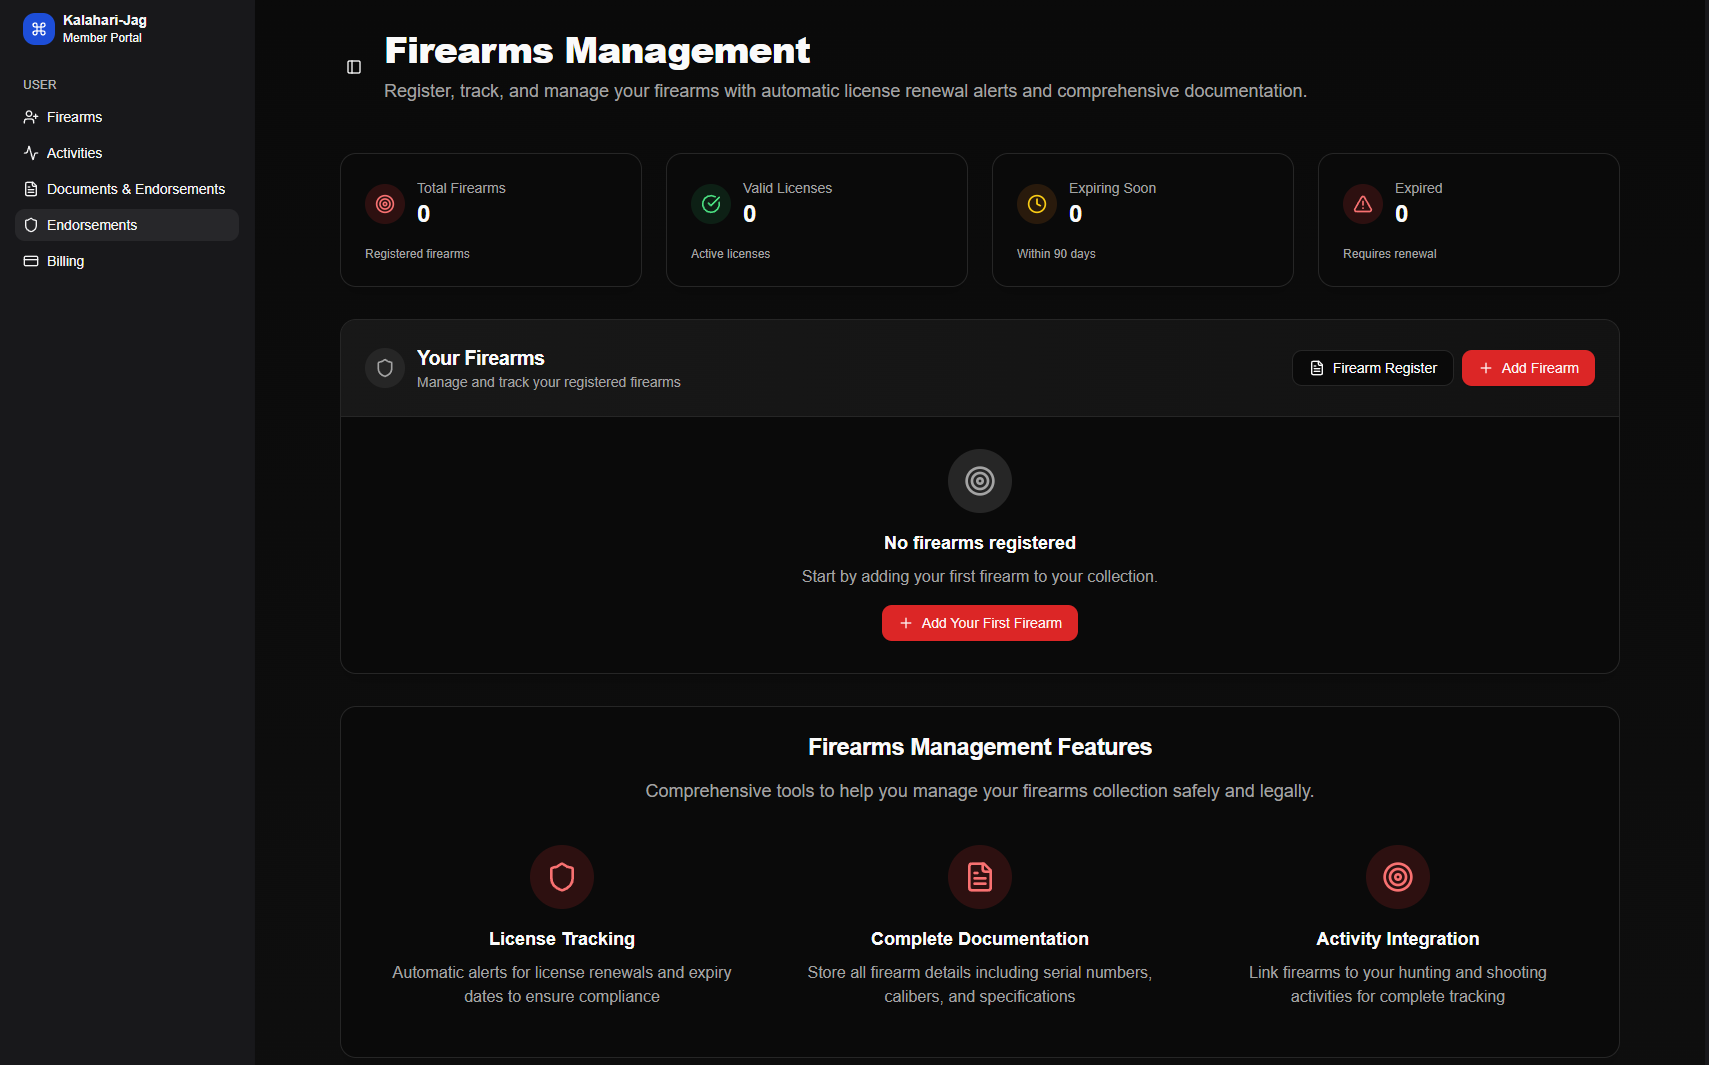1709x1065 pixels.
Task: Click the Add Firearm button
Action: (1528, 368)
